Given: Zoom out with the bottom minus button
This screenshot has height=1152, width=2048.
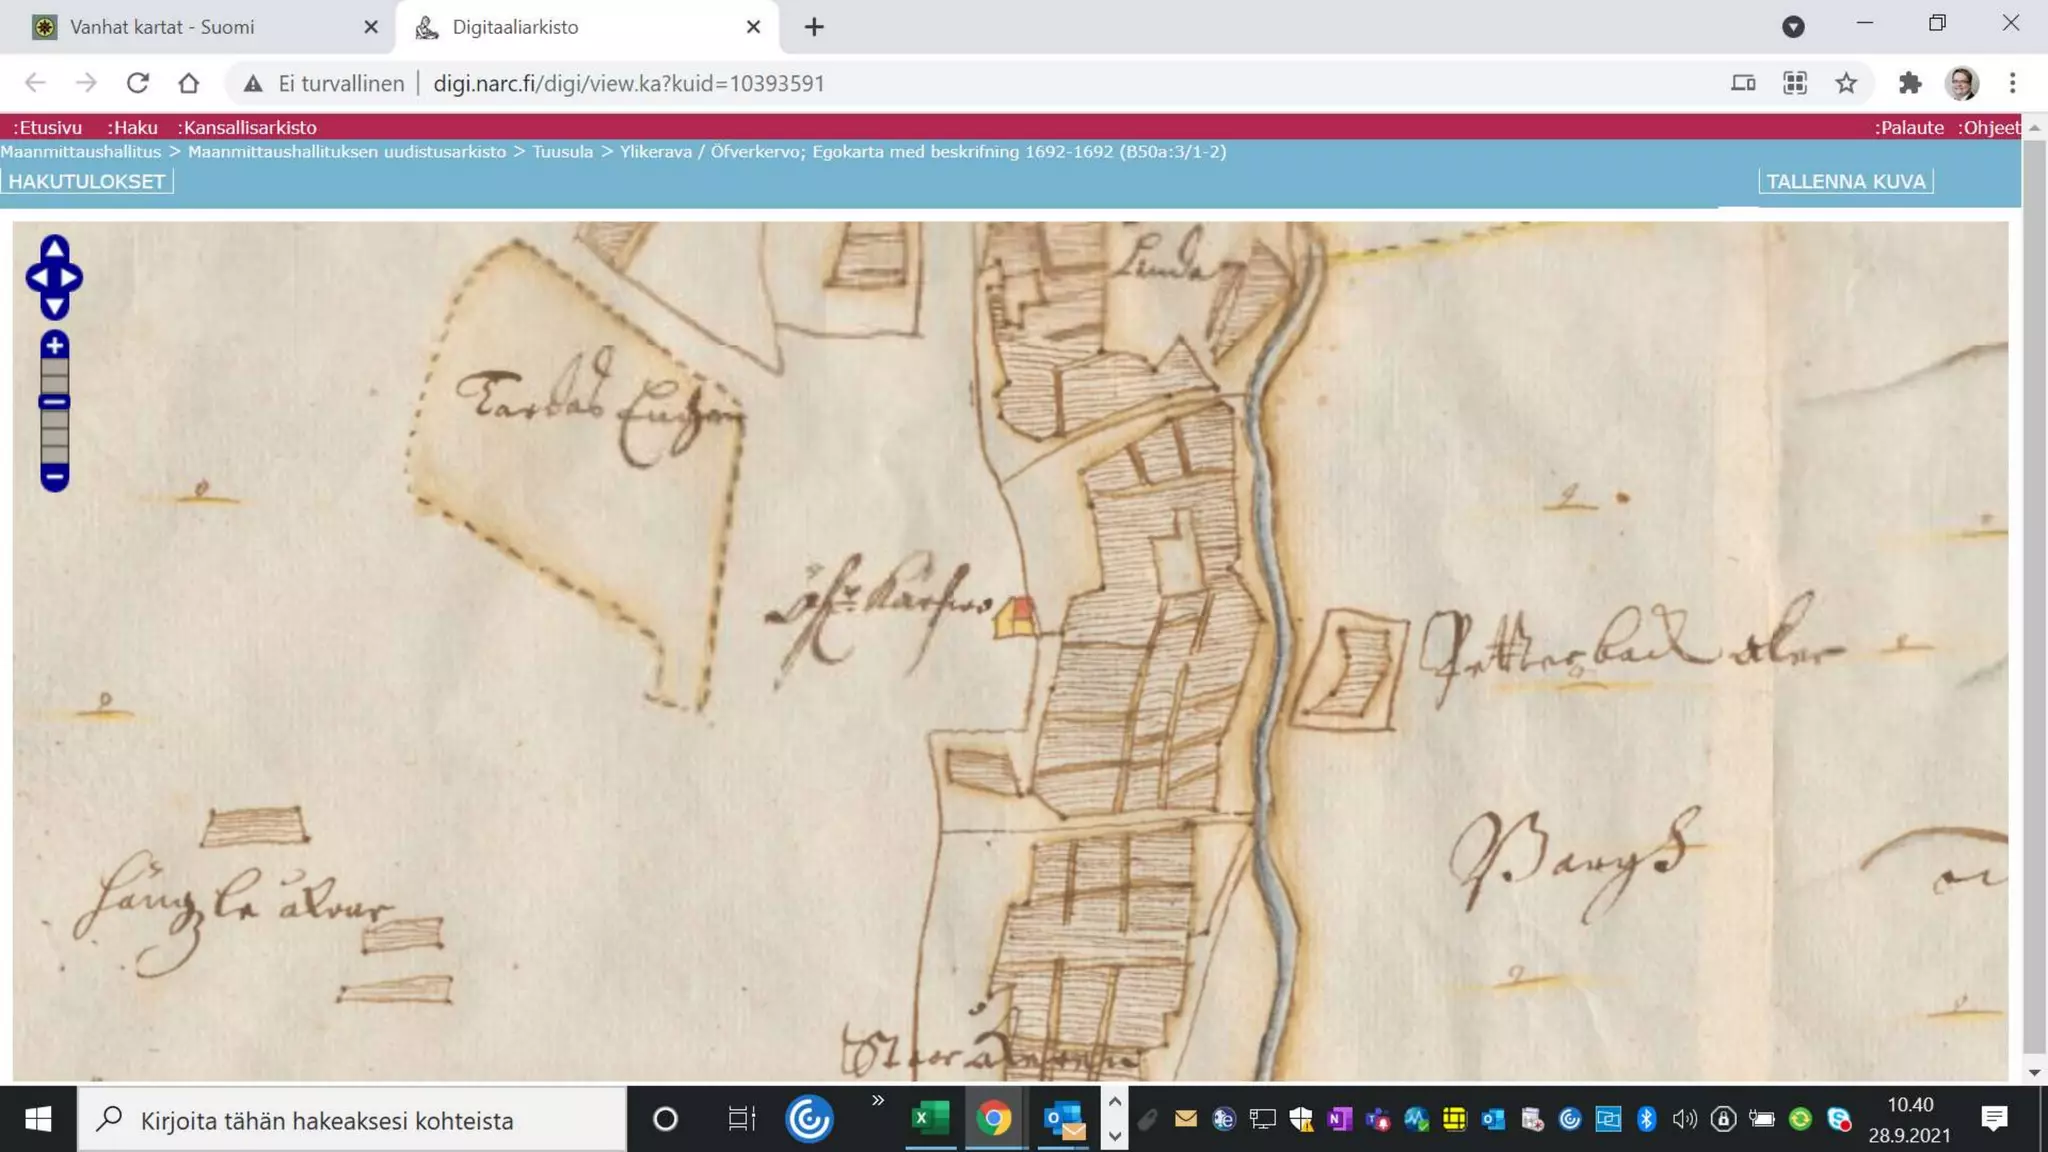Looking at the screenshot, I should coord(54,477).
